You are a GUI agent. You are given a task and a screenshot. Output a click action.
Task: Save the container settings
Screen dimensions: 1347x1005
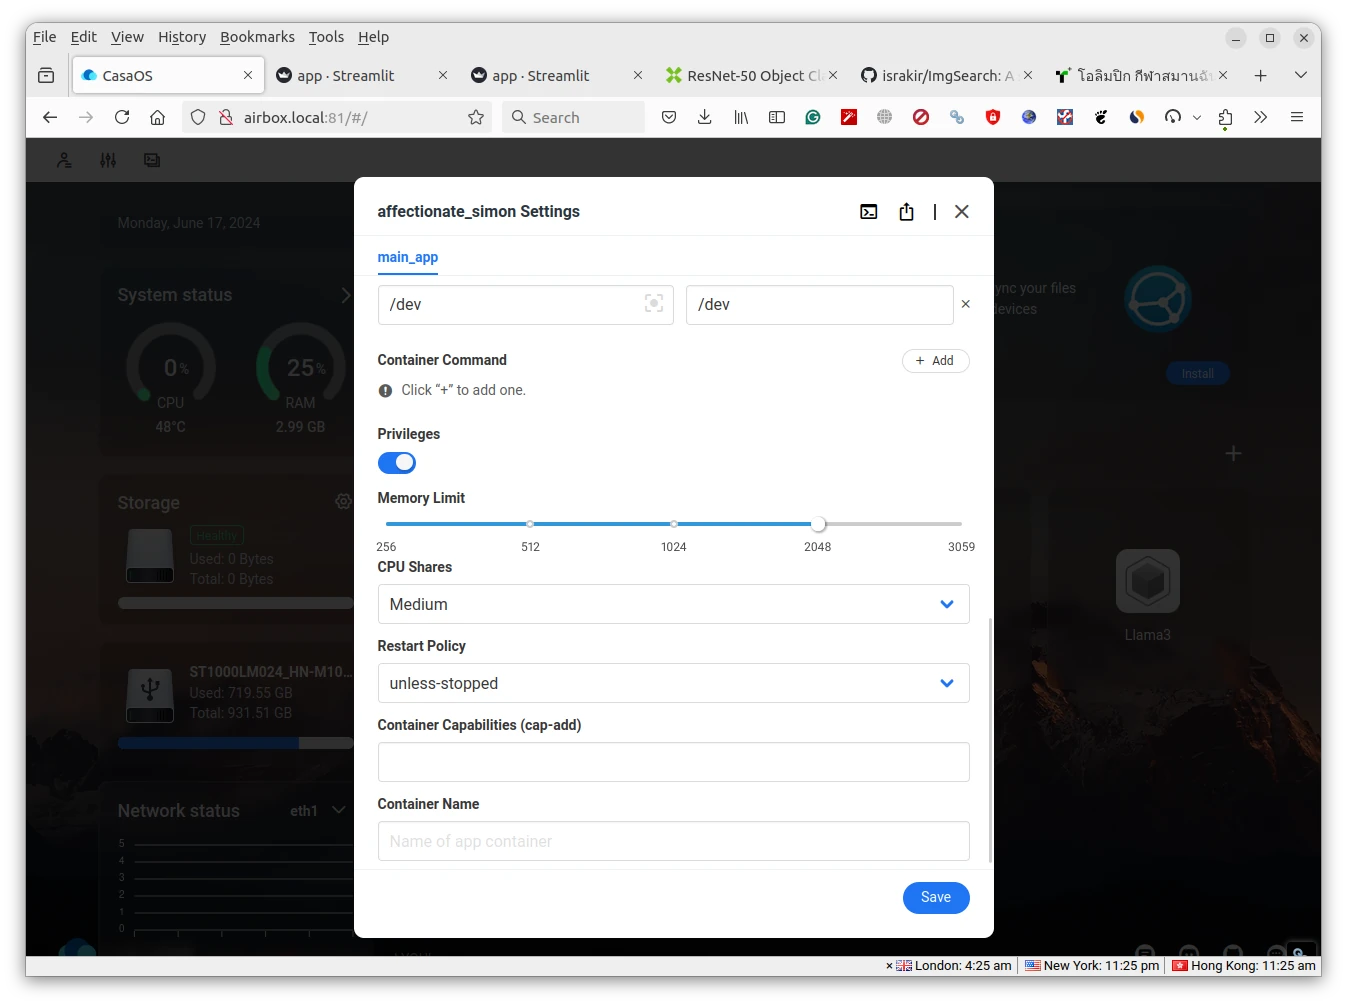click(936, 898)
